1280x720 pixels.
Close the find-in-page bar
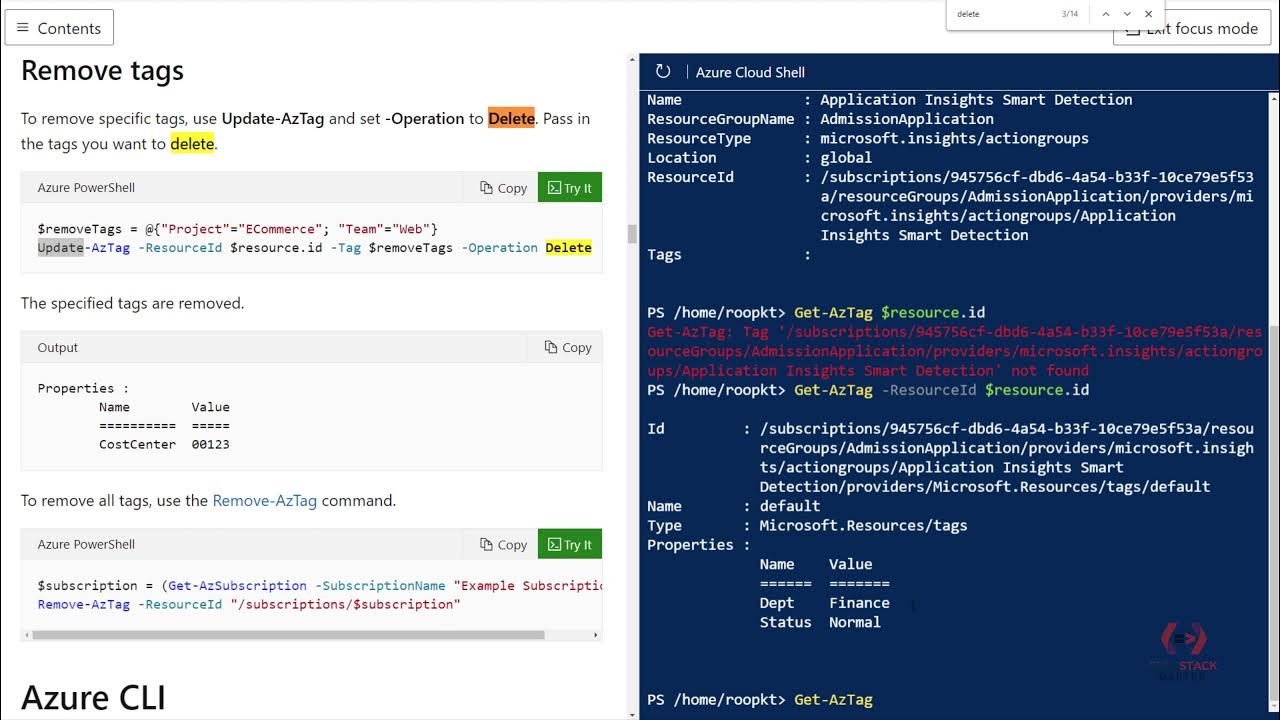[x=1149, y=14]
